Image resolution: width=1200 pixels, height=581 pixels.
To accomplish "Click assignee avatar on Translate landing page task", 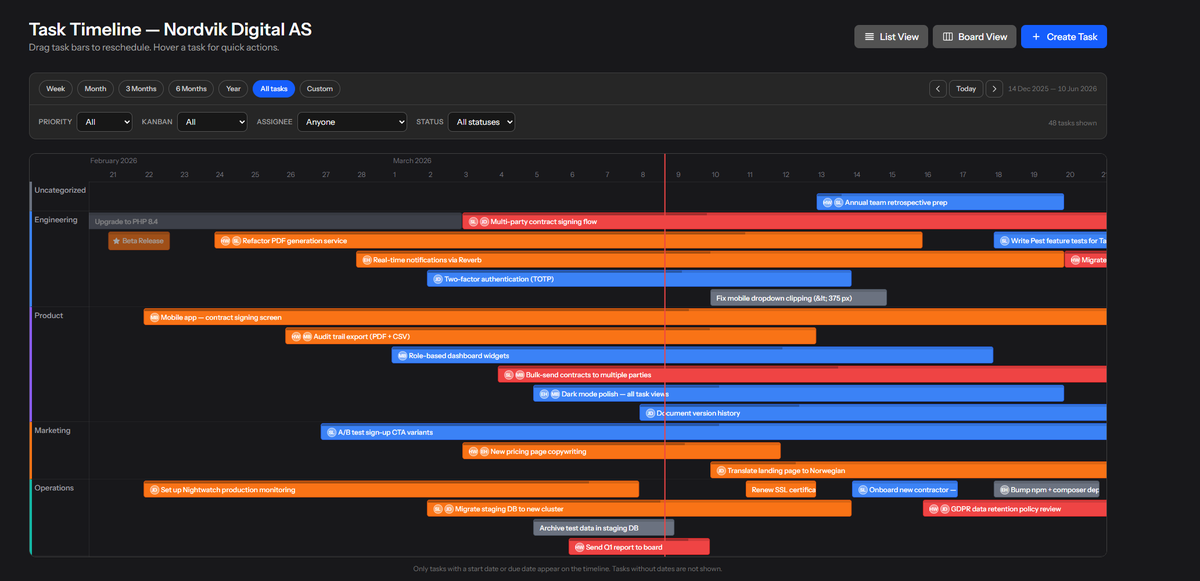I will [720, 470].
